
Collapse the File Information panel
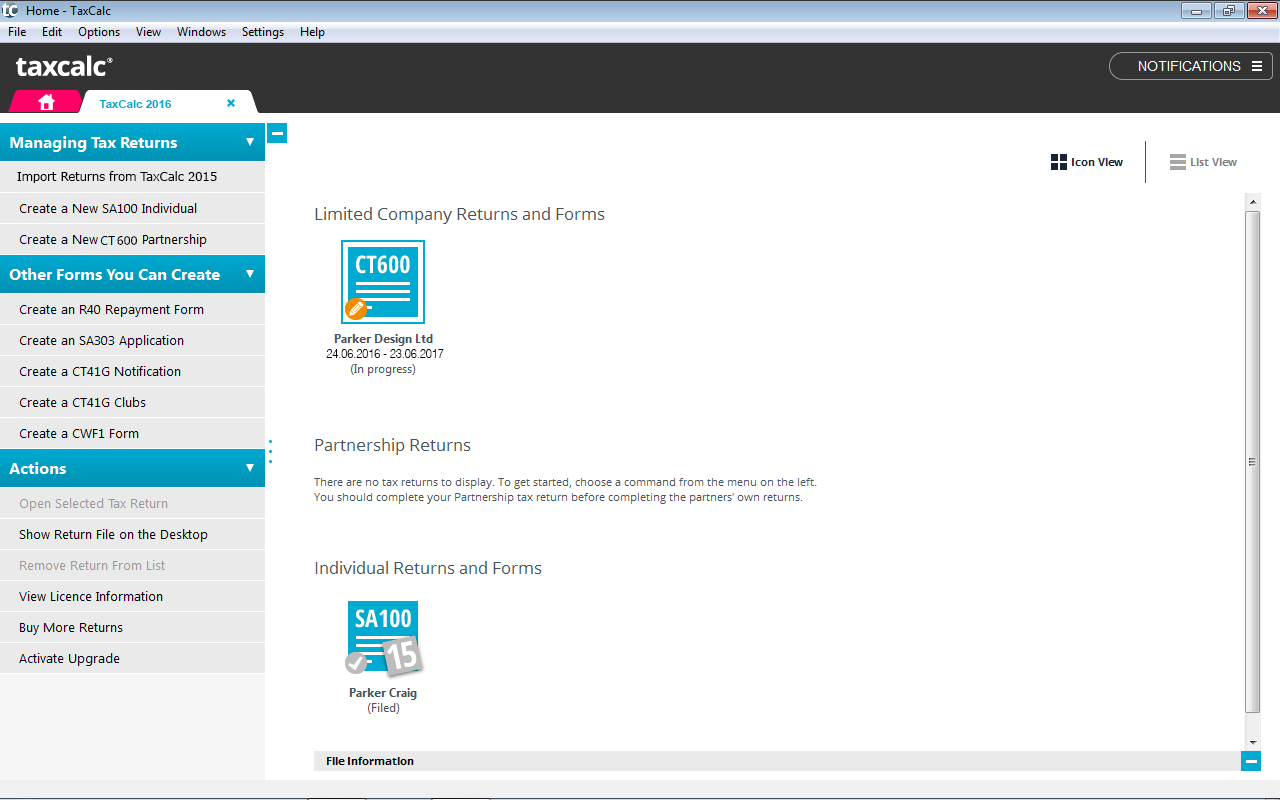(1251, 761)
